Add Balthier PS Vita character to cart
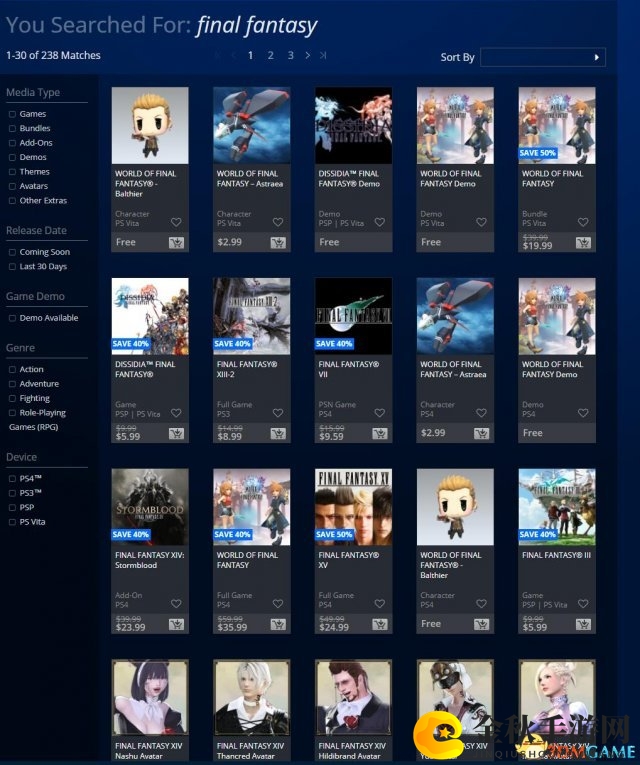The image size is (640, 765). point(176,242)
